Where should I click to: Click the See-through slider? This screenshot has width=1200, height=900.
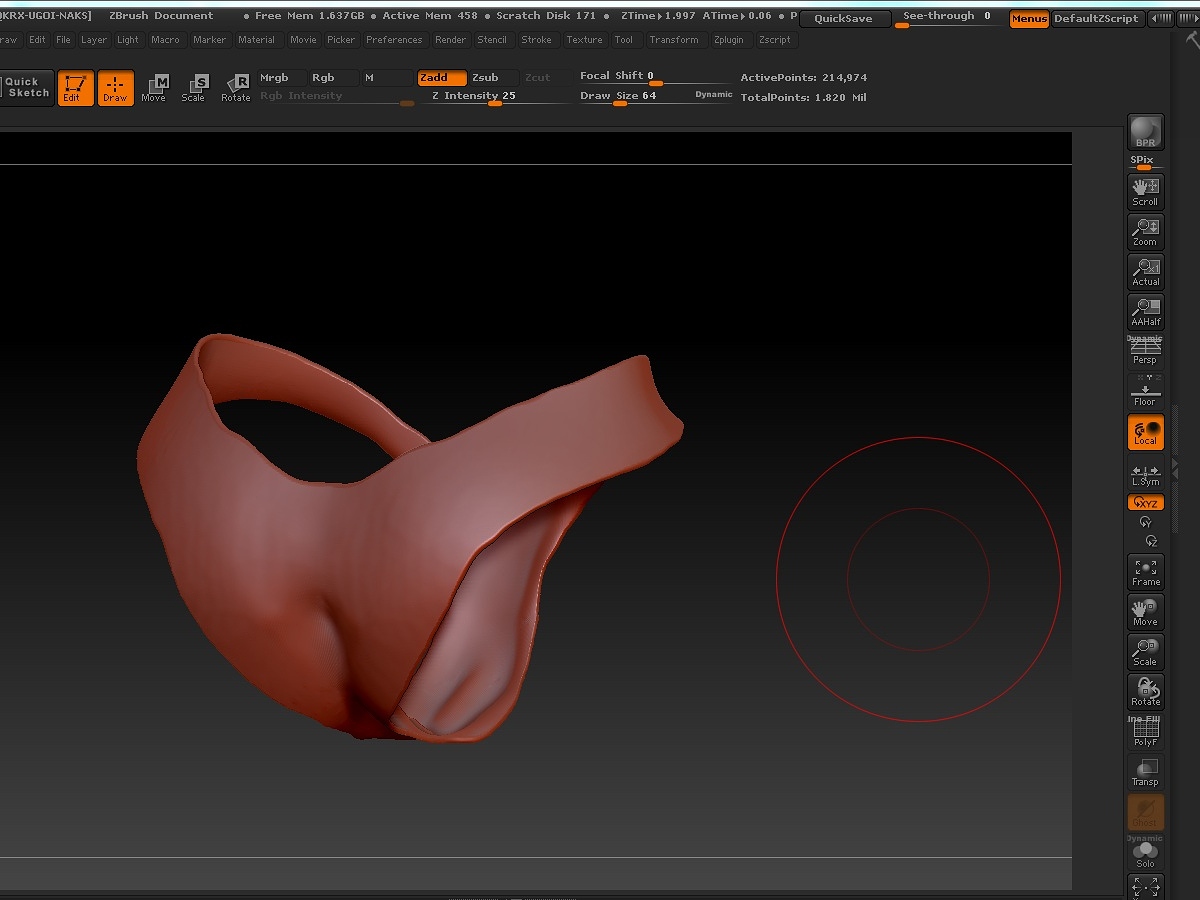pos(946,18)
